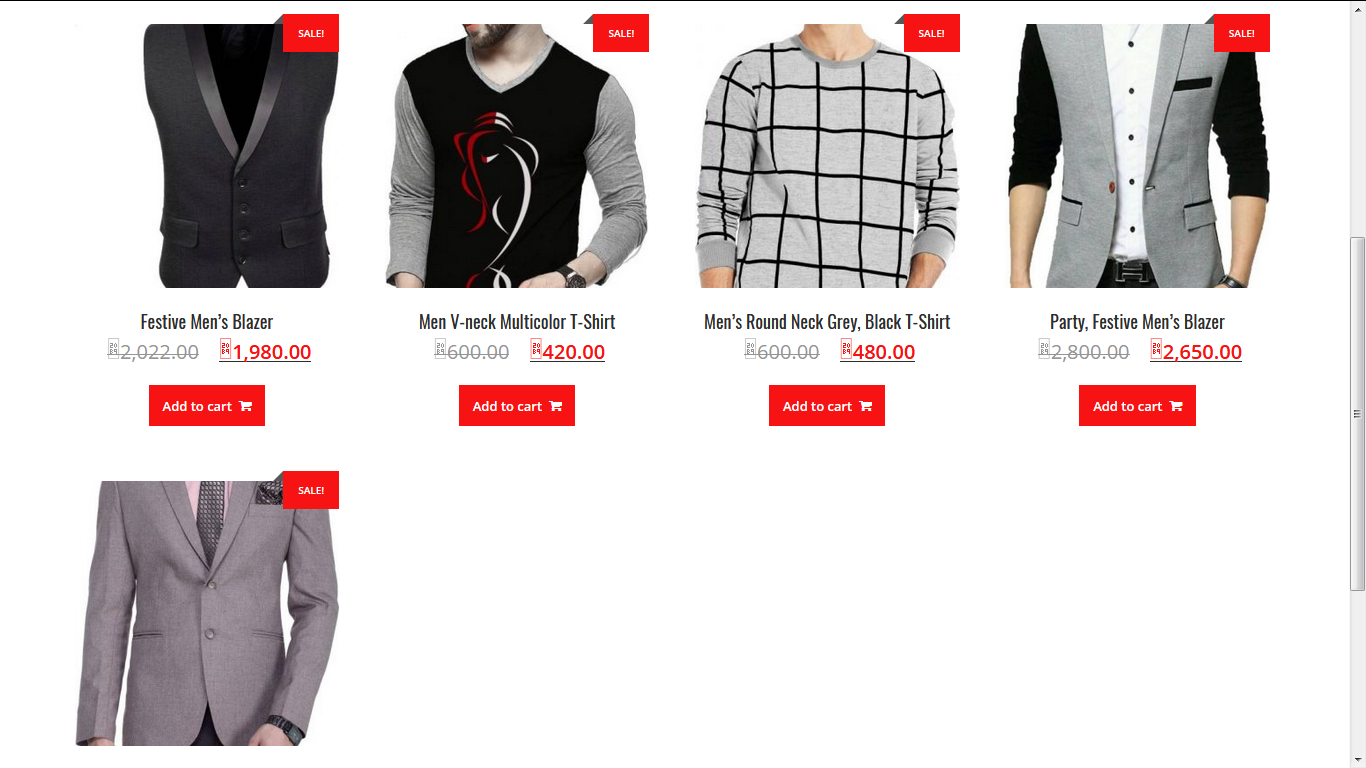
Task: Click the SALE! badge on the bottom suit jacket
Action: coord(311,490)
